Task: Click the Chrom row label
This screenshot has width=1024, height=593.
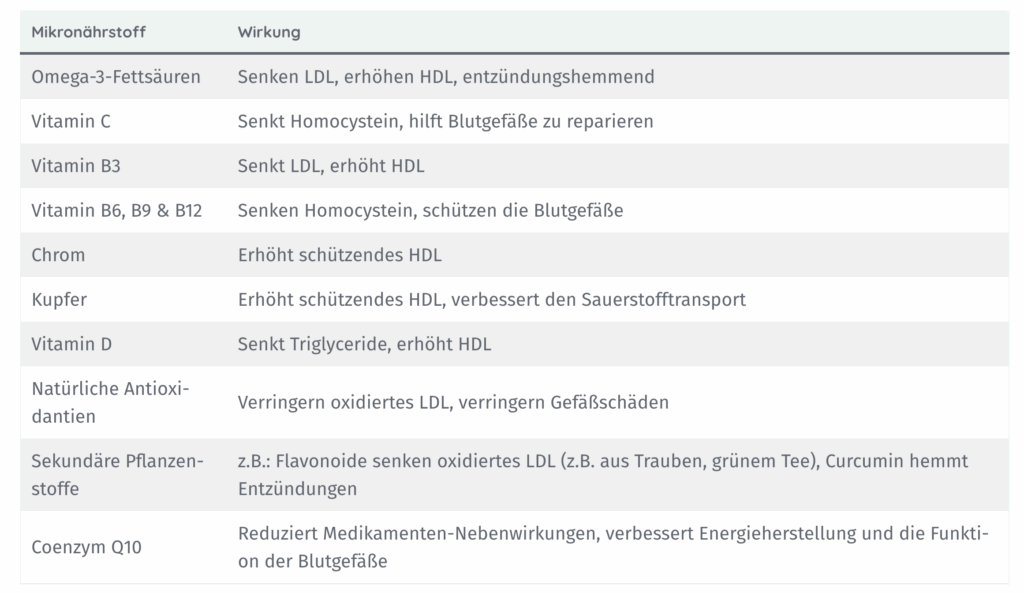Action: point(58,255)
